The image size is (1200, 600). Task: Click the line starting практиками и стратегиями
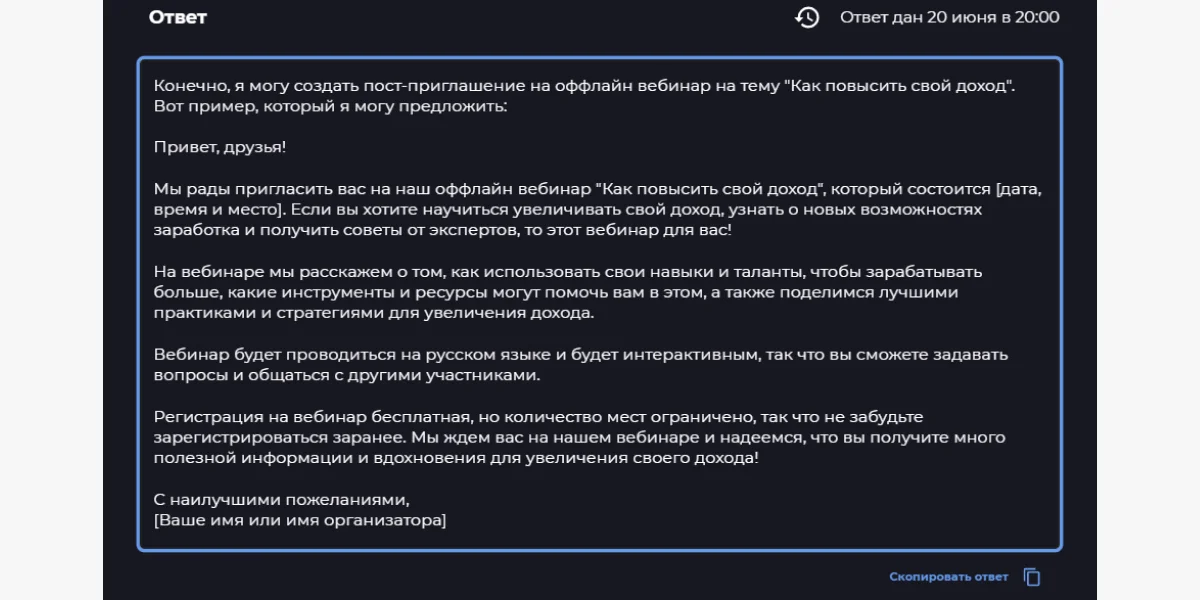[373, 313]
